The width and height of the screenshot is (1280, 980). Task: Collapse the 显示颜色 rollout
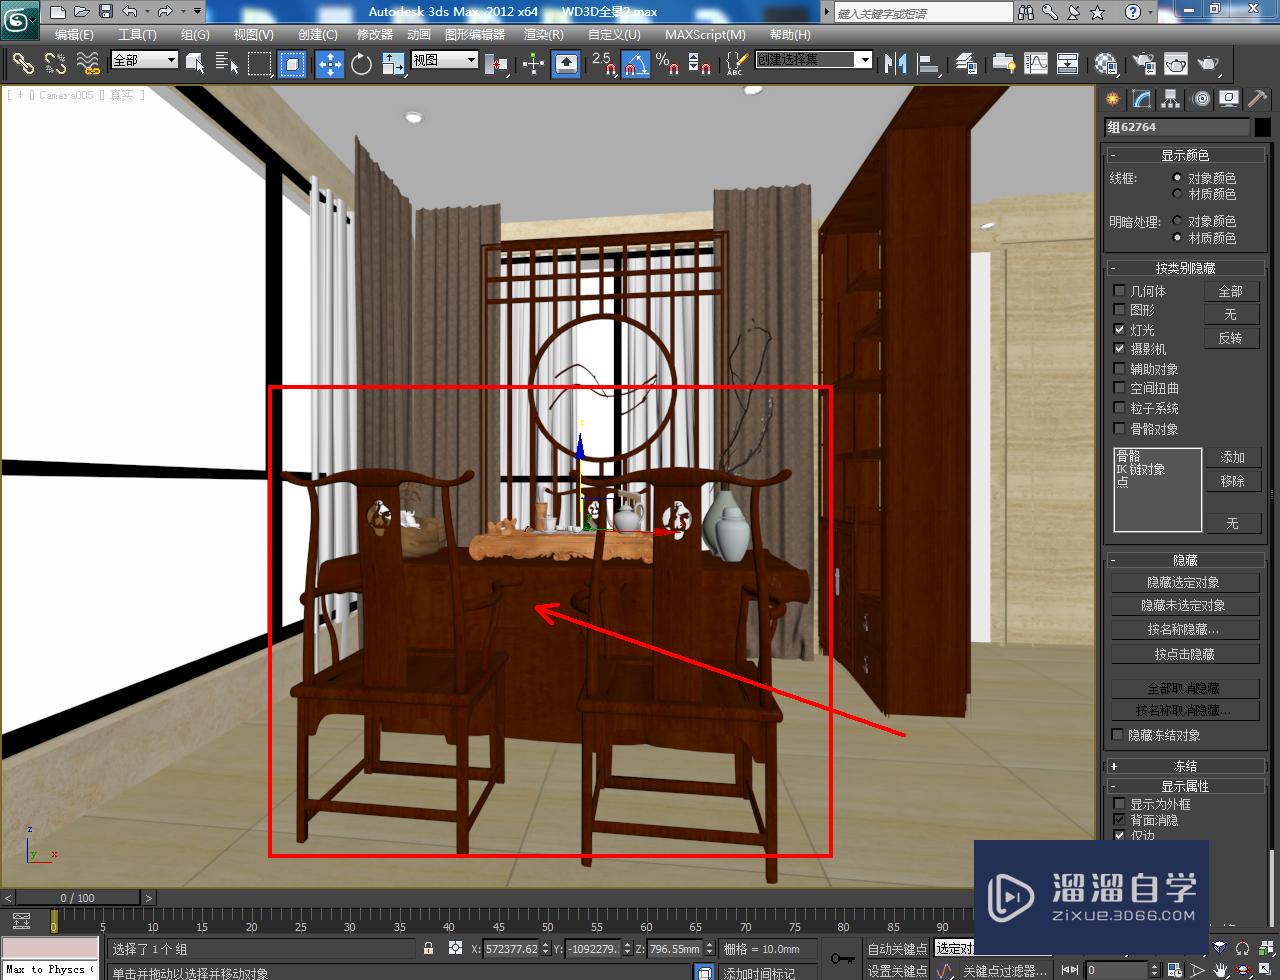coord(1185,155)
